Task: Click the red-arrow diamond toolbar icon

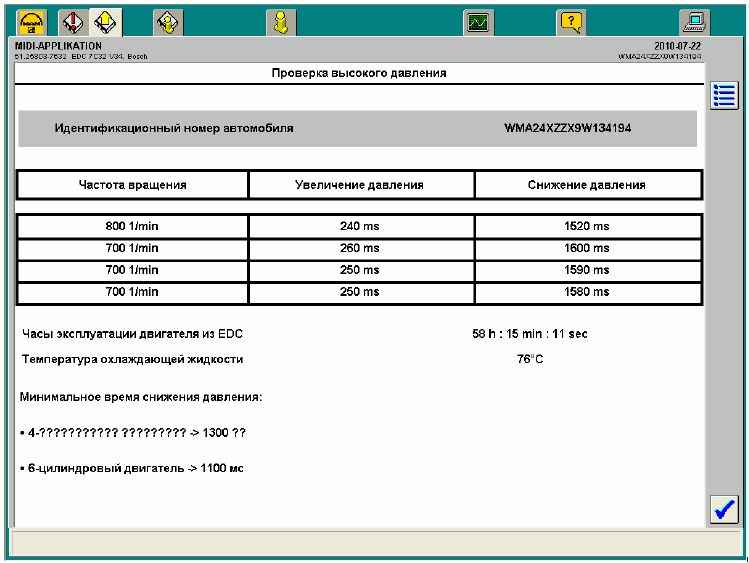Action: click(73, 20)
